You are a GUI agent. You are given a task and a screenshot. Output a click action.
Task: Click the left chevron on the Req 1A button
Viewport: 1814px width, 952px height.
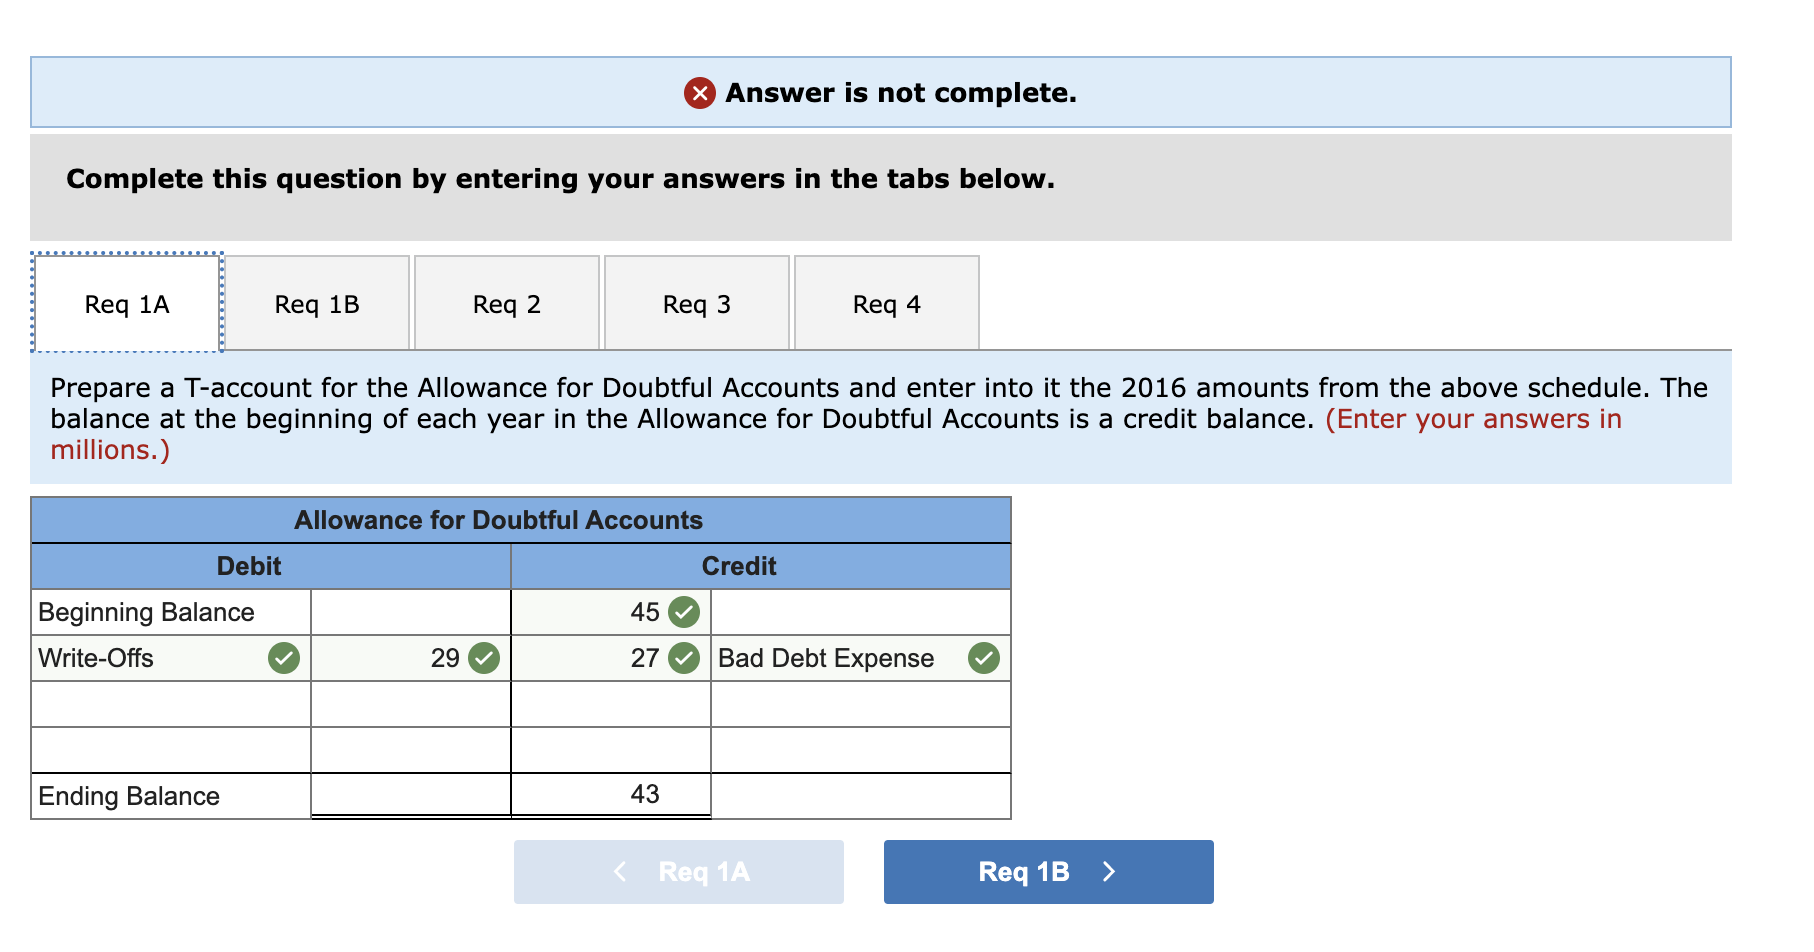pos(620,871)
